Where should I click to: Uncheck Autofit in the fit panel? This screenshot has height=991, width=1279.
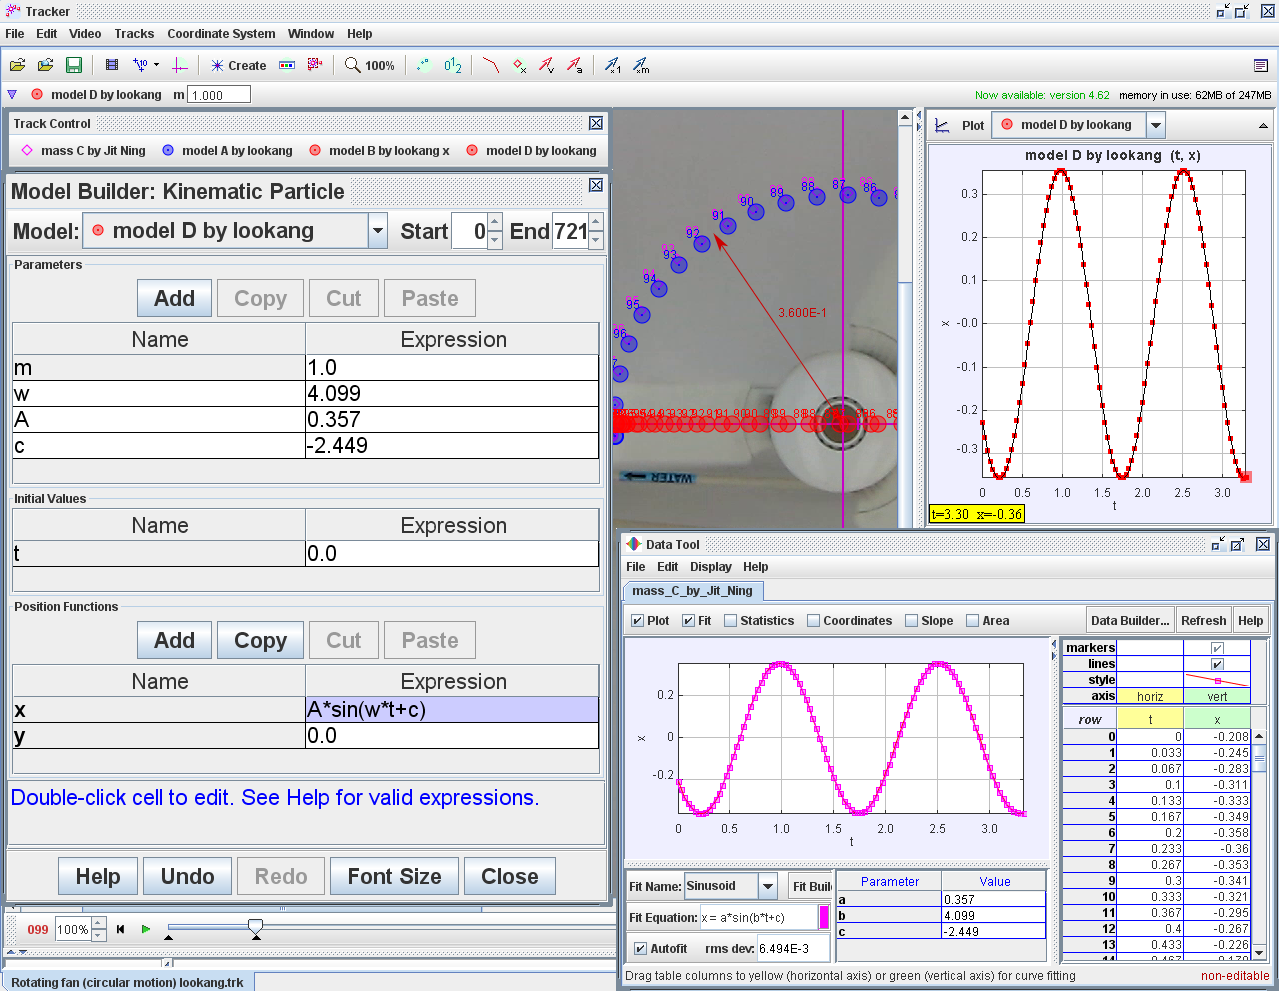click(x=641, y=947)
